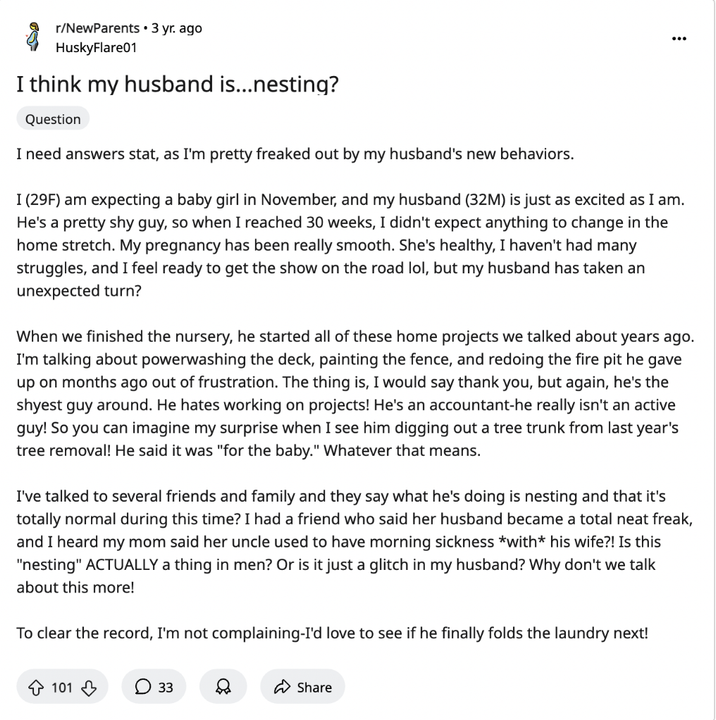Click the Share button label
716x720 pixels.
[314, 687]
